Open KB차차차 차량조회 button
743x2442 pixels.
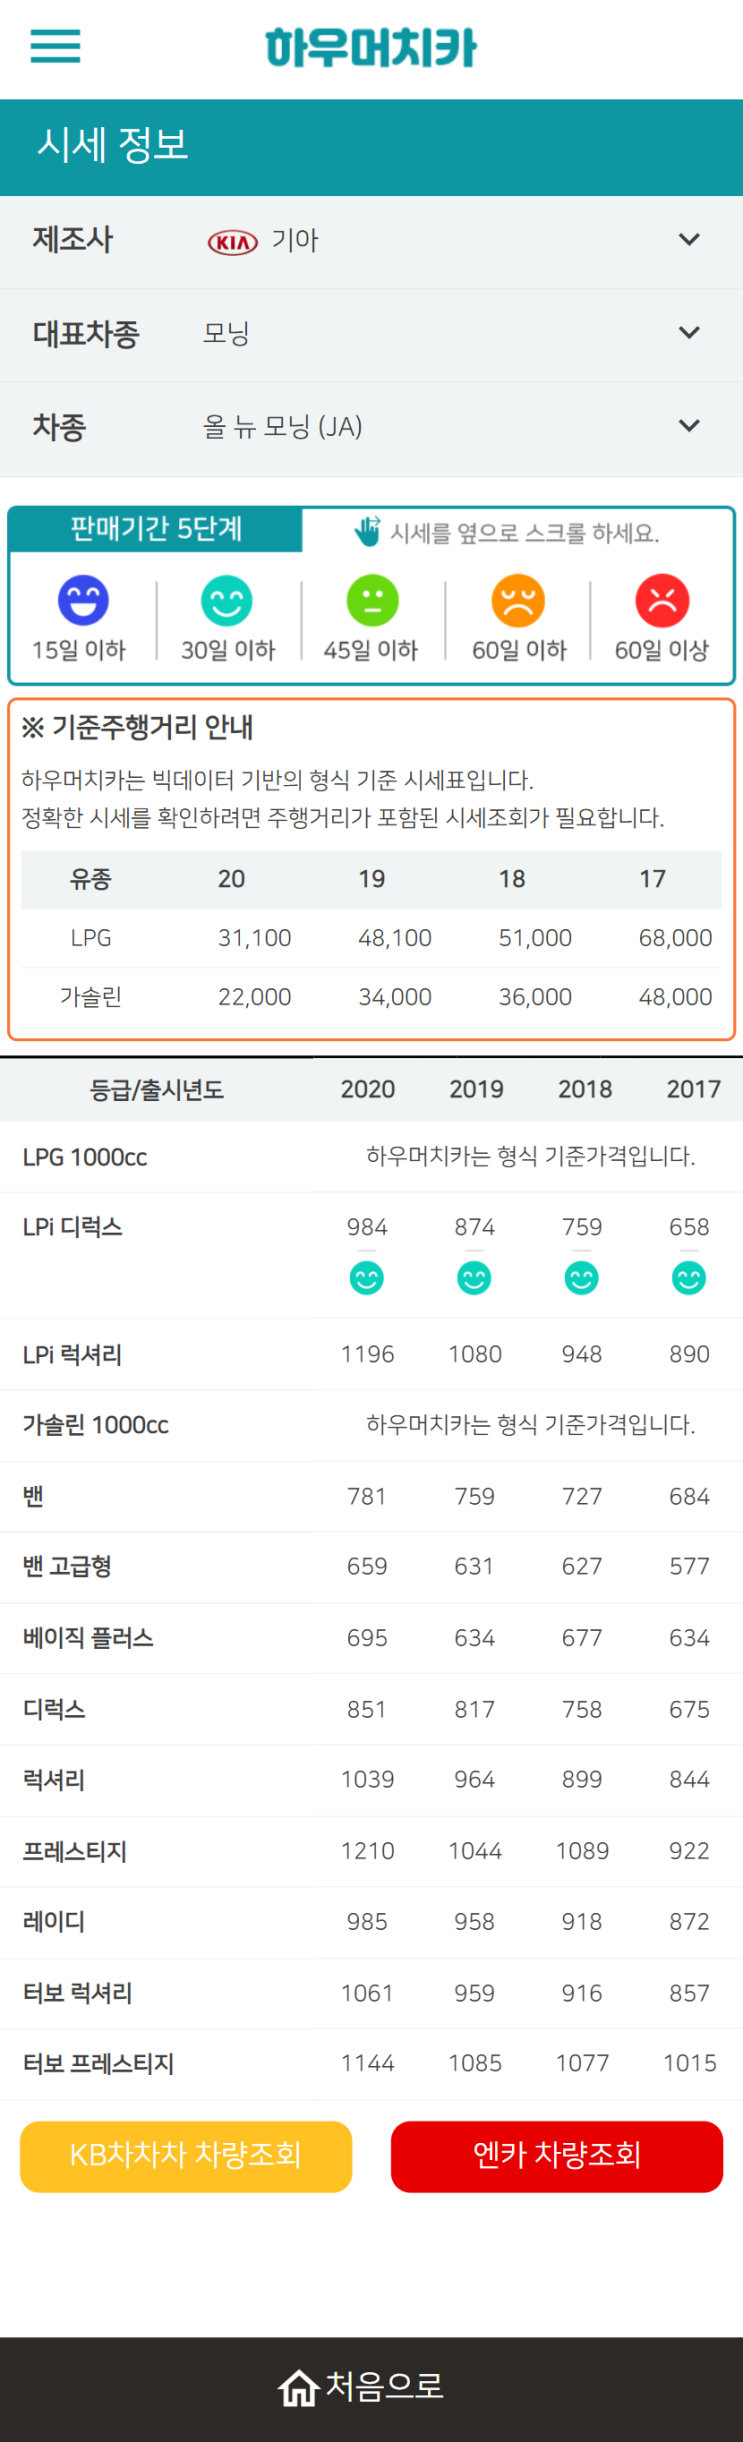point(186,2155)
